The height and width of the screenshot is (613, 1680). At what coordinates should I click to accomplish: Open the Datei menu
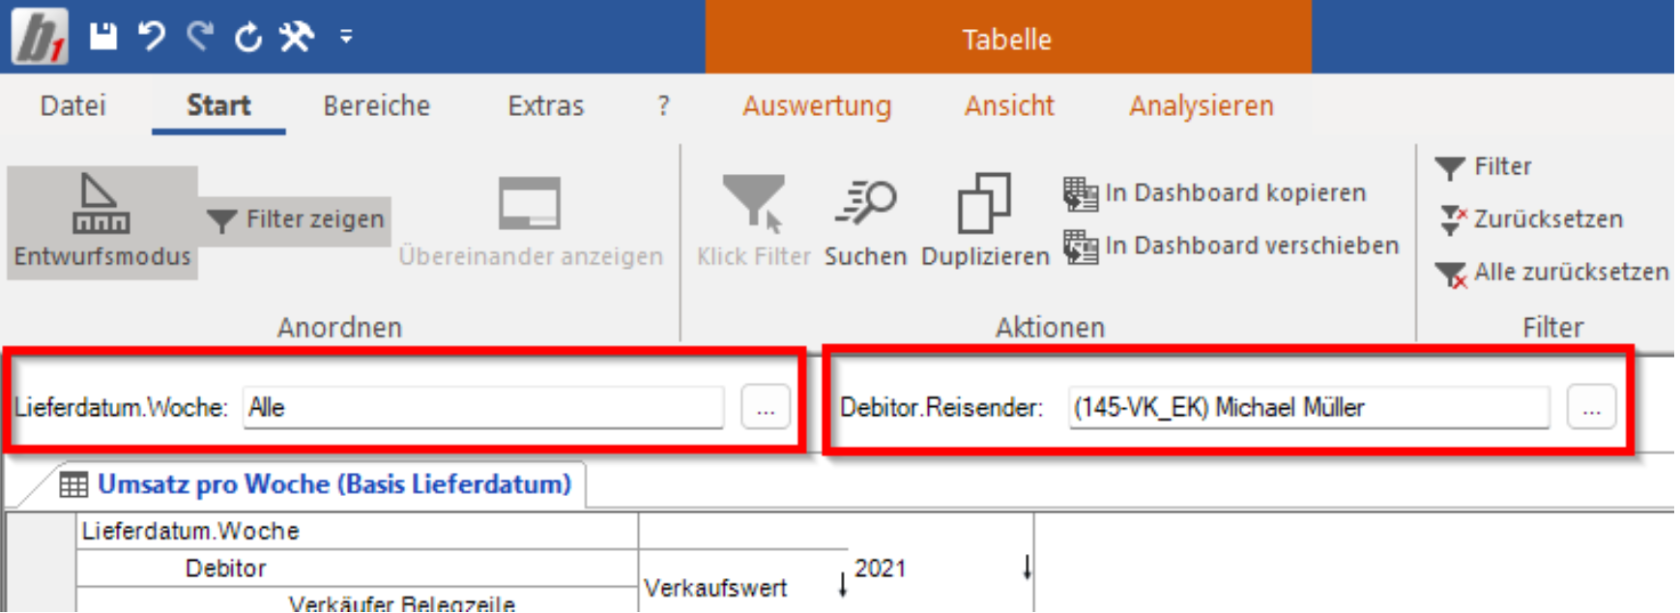[73, 105]
